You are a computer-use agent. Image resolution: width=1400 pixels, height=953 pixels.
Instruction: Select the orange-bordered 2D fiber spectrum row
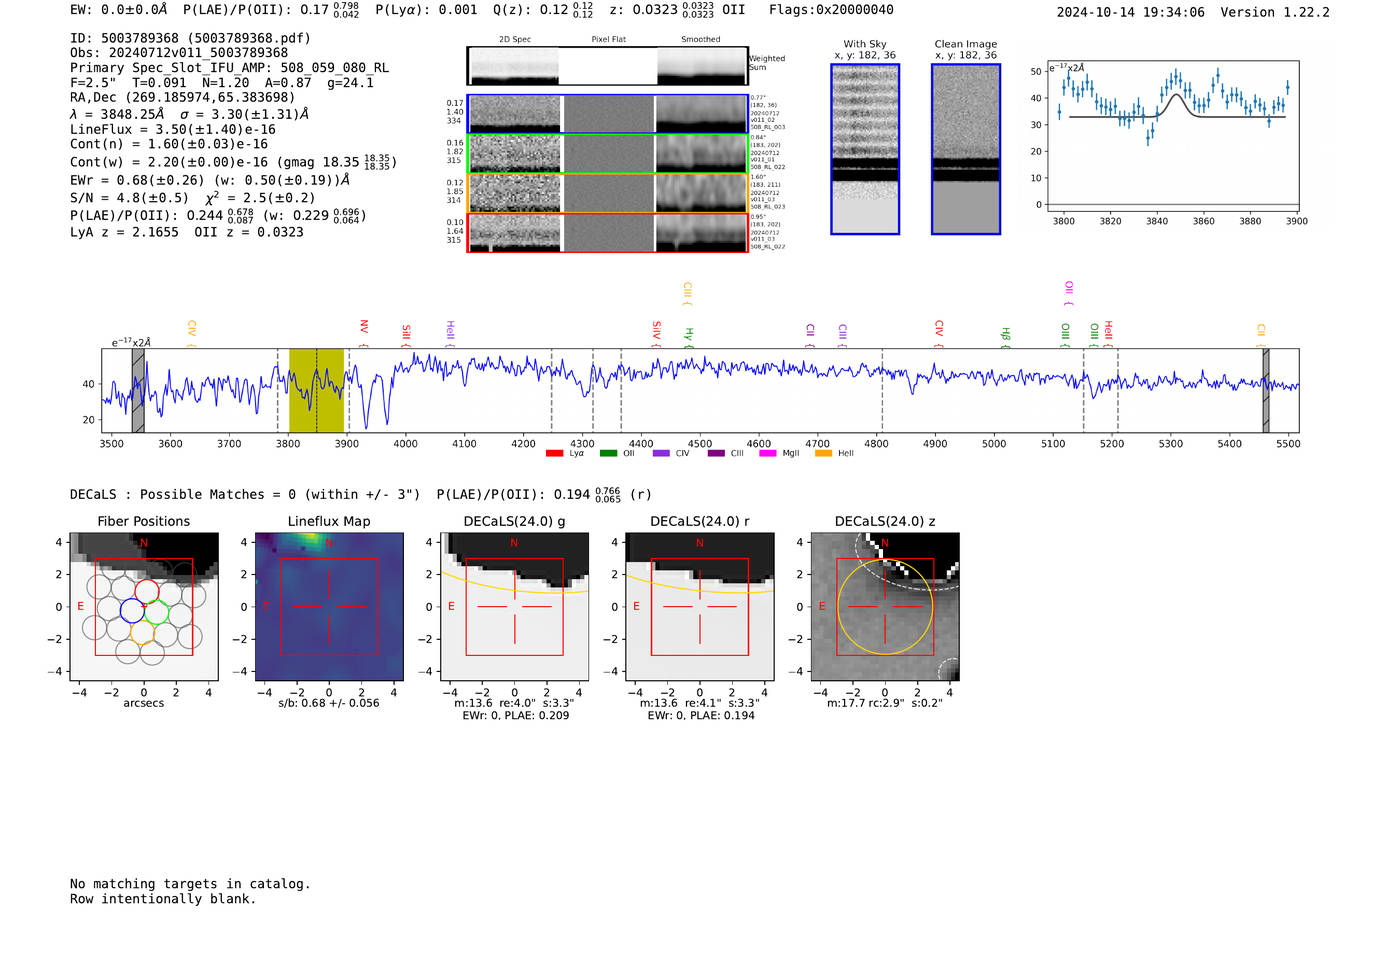click(608, 193)
